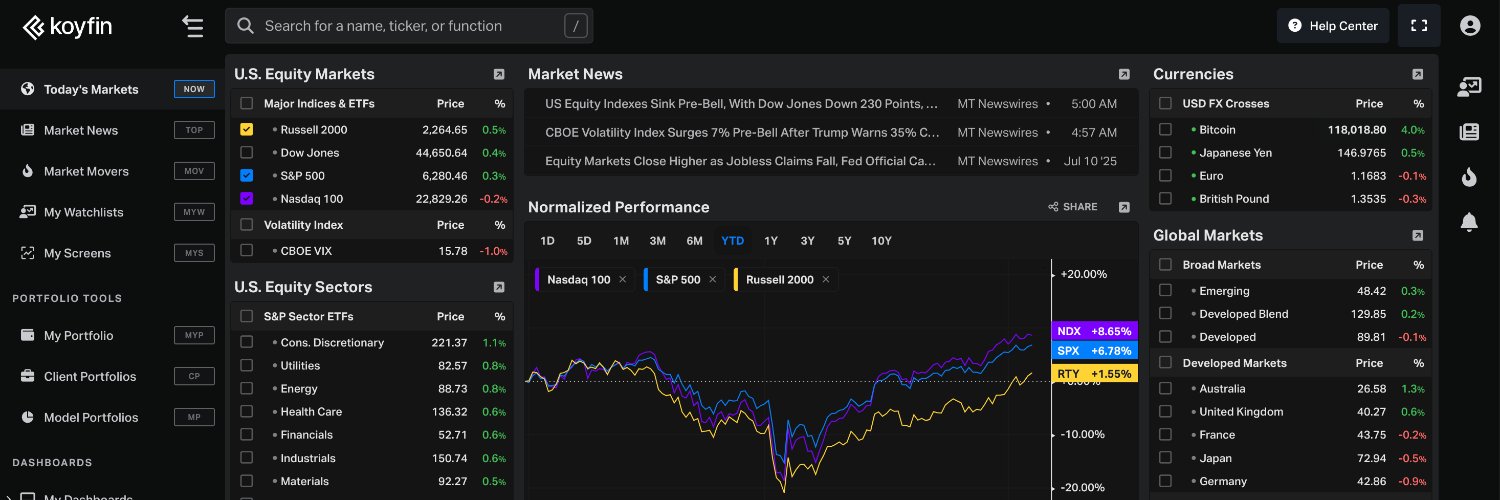1500x500 pixels.
Task: Expand the Currencies panel
Action: point(1417,74)
